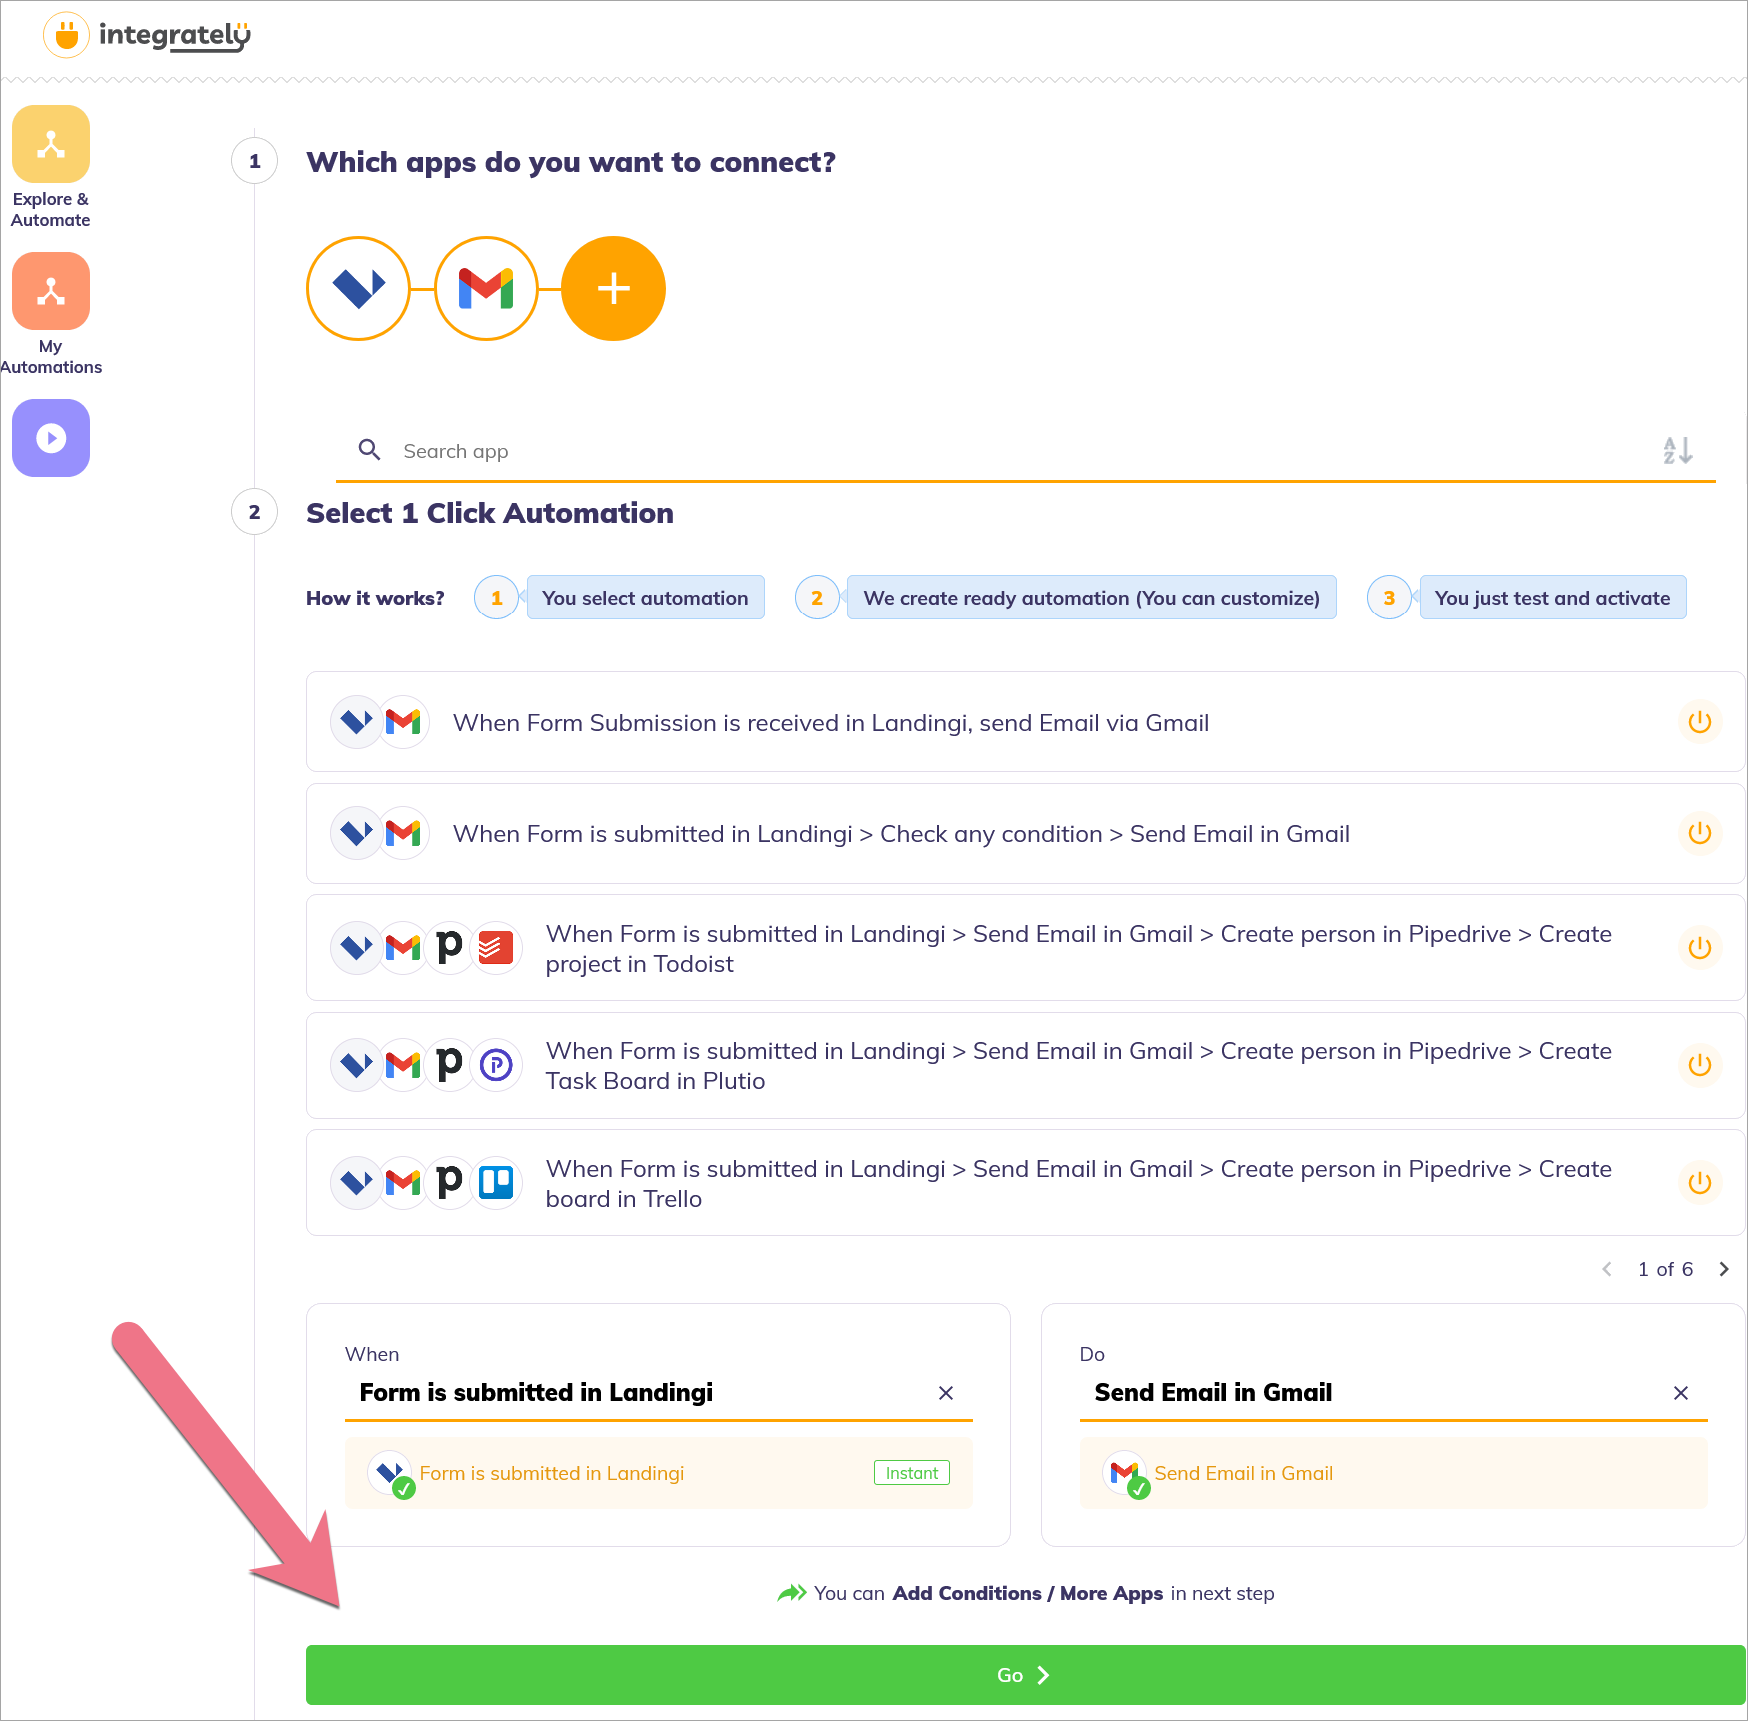Add another app with orange plus button
1748x1721 pixels.
[x=613, y=289]
